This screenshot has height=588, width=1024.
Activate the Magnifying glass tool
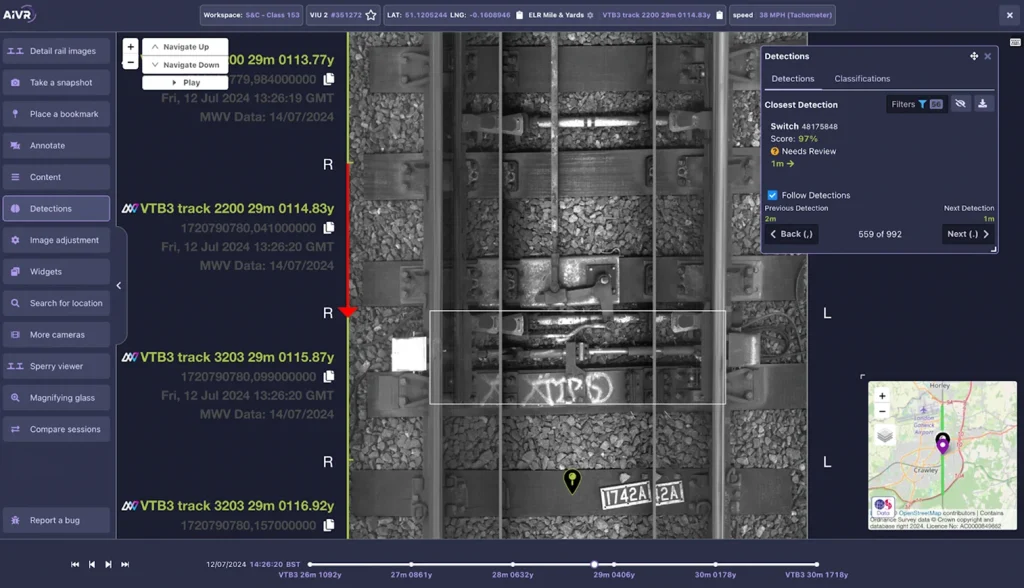[x=56, y=397]
